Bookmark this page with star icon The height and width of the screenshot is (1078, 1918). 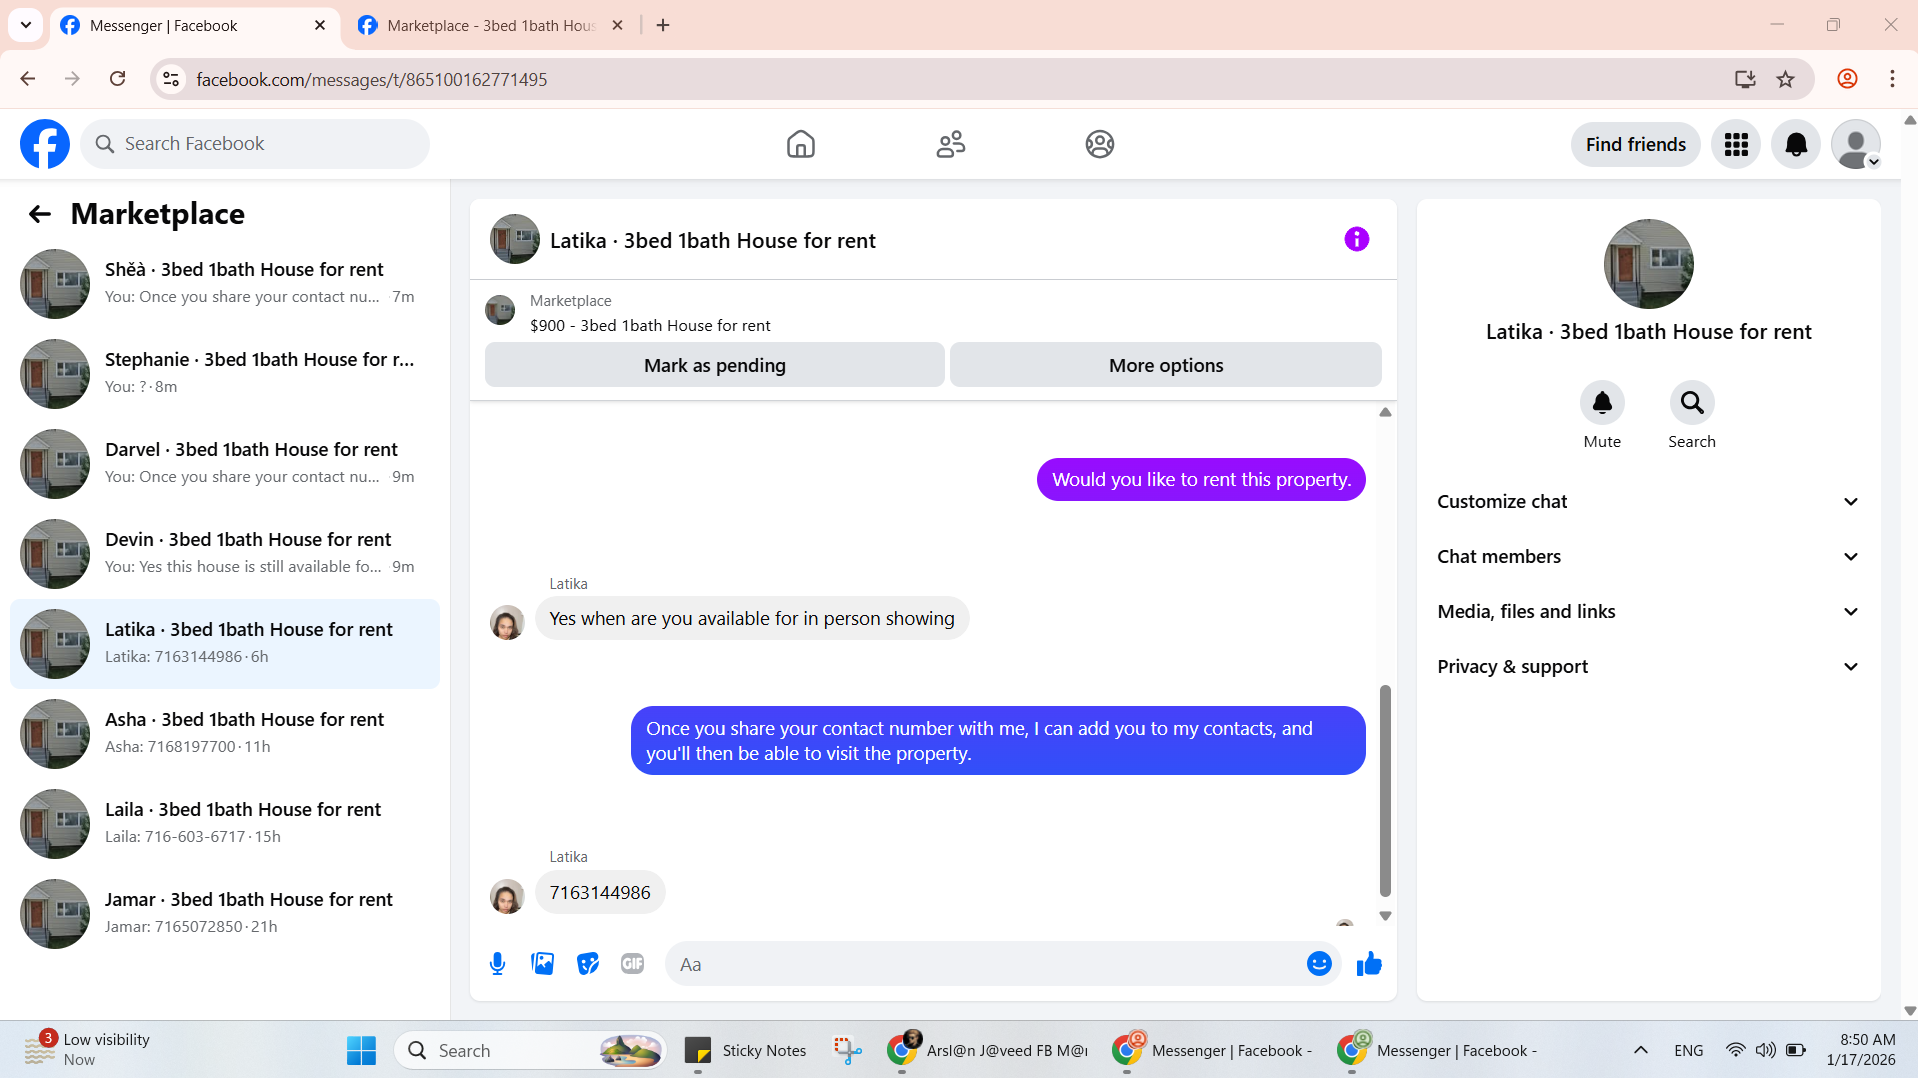tap(1785, 79)
